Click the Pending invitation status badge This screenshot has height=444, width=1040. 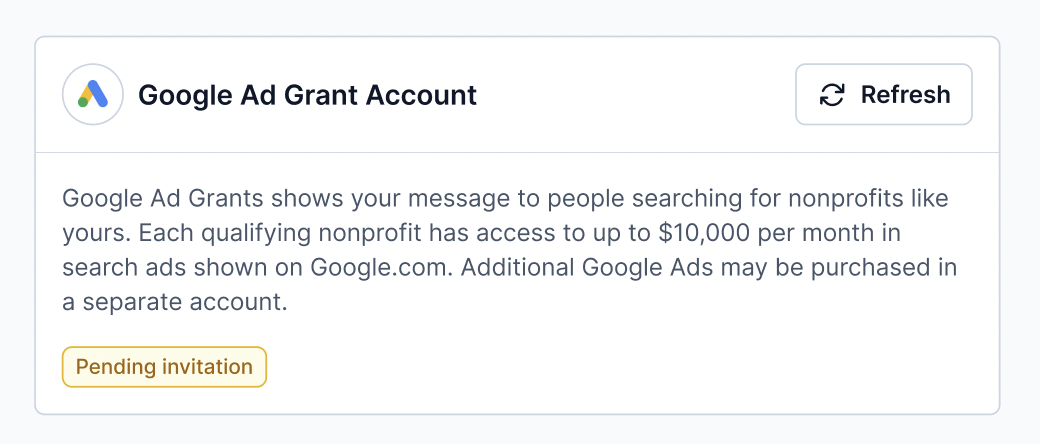(x=164, y=367)
